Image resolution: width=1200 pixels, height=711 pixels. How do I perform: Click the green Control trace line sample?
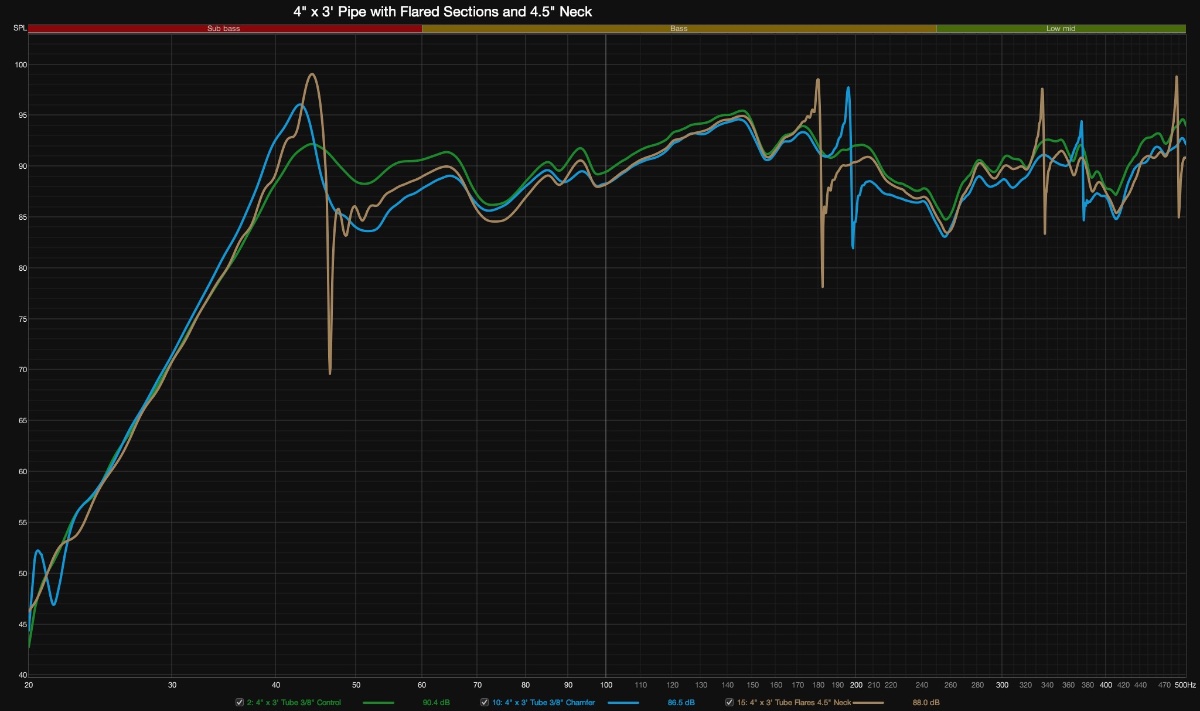(x=378, y=703)
